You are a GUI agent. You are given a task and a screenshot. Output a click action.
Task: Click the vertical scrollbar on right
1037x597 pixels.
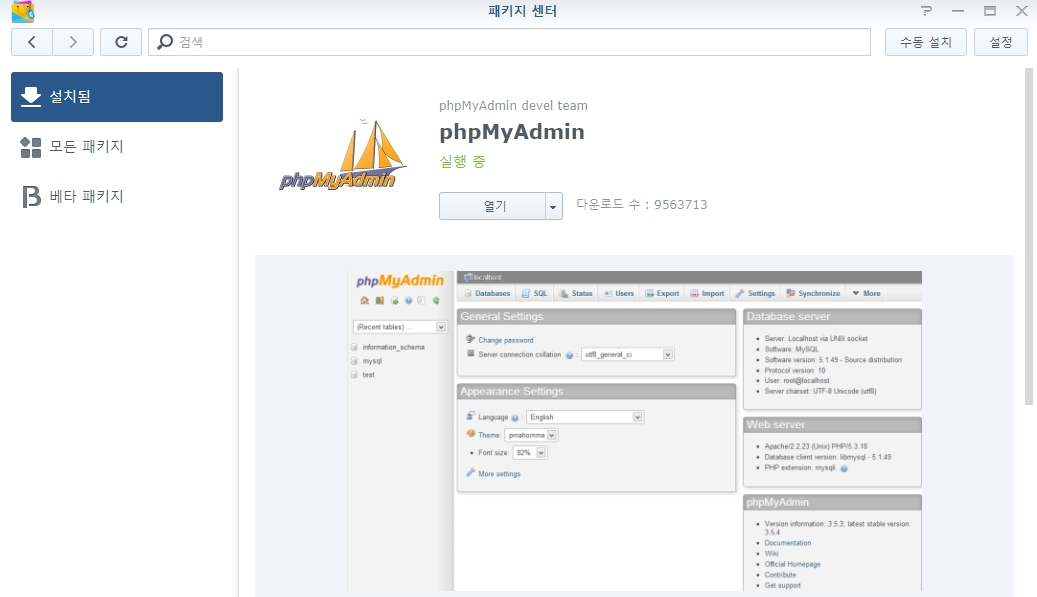[x=1029, y=236]
